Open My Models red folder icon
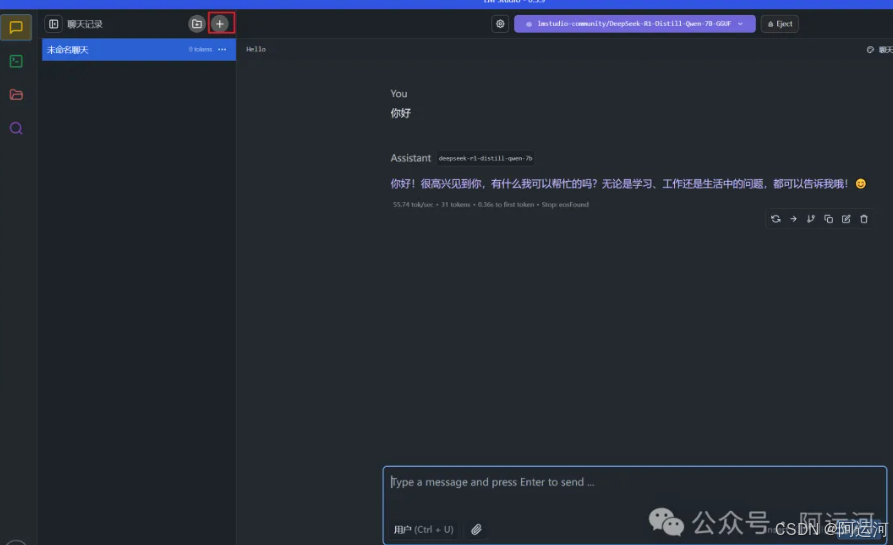Viewport: 893px width, 545px height. pyautogui.click(x=16, y=95)
